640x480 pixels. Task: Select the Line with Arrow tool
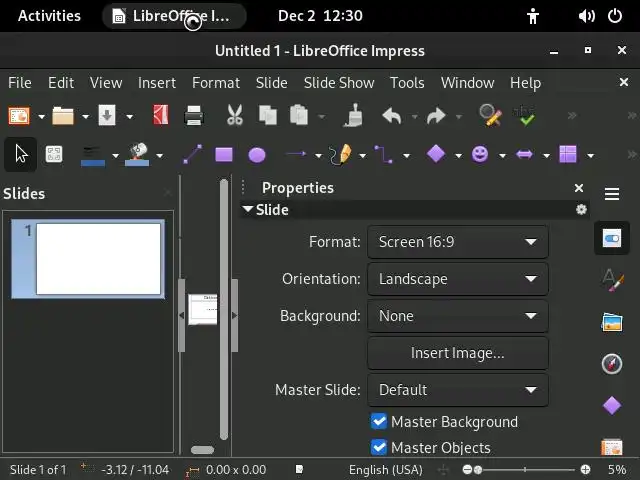coord(297,154)
